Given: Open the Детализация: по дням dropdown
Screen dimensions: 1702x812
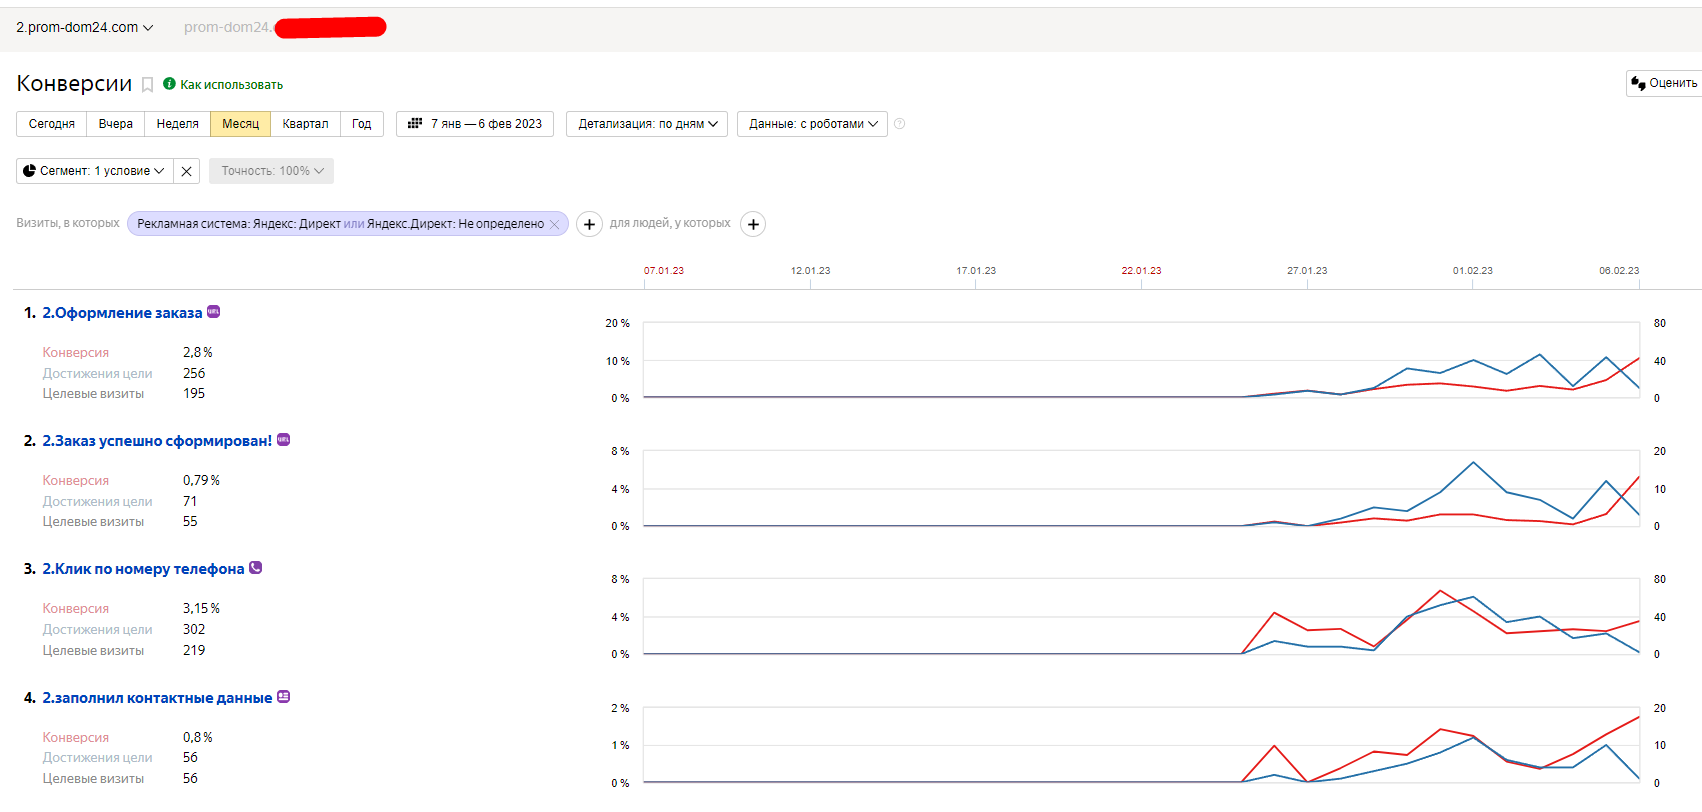Looking at the screenshot, I should point(647,124).
